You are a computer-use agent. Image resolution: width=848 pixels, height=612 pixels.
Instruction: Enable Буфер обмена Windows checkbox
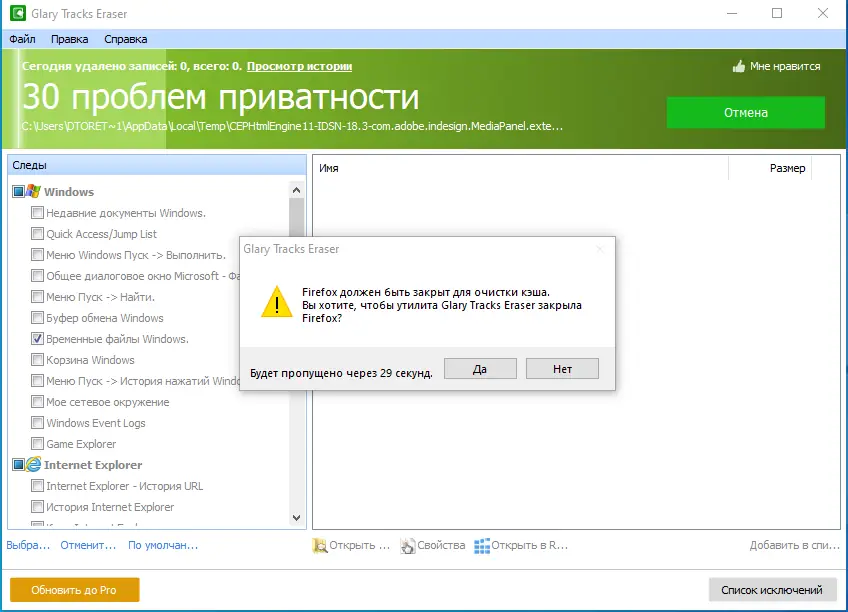37,317
